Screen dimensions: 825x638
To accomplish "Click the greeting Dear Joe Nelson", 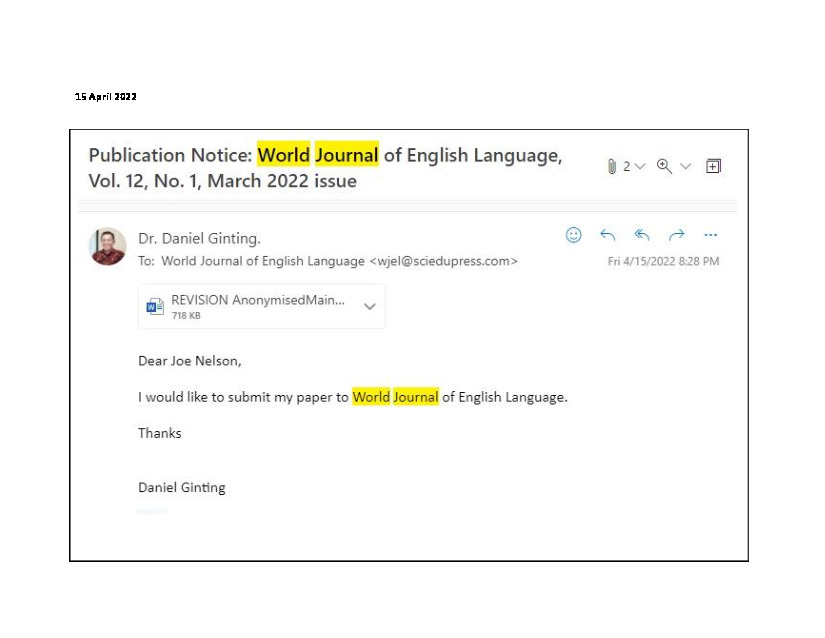I will 189,361.
